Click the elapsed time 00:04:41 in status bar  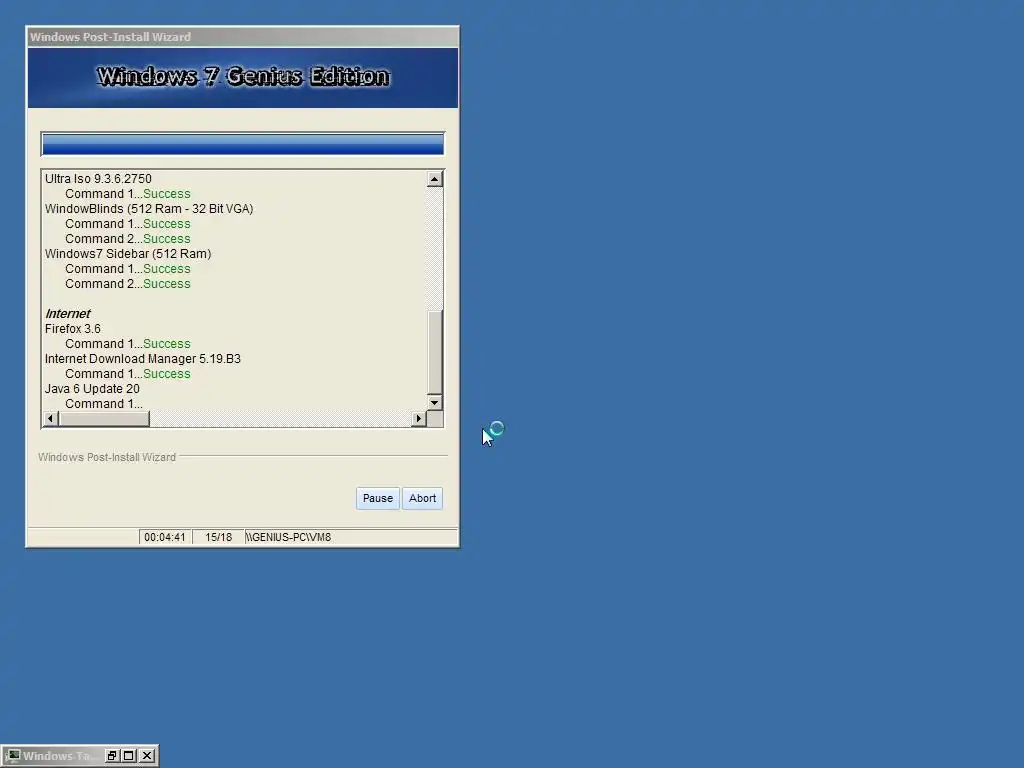165,537
